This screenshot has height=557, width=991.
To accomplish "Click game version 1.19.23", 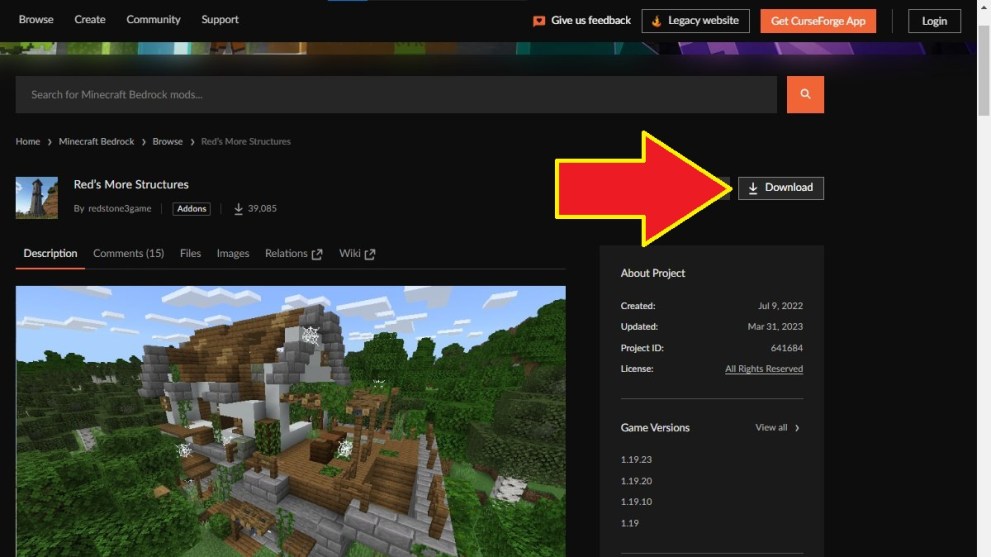I will coord(636,460).
